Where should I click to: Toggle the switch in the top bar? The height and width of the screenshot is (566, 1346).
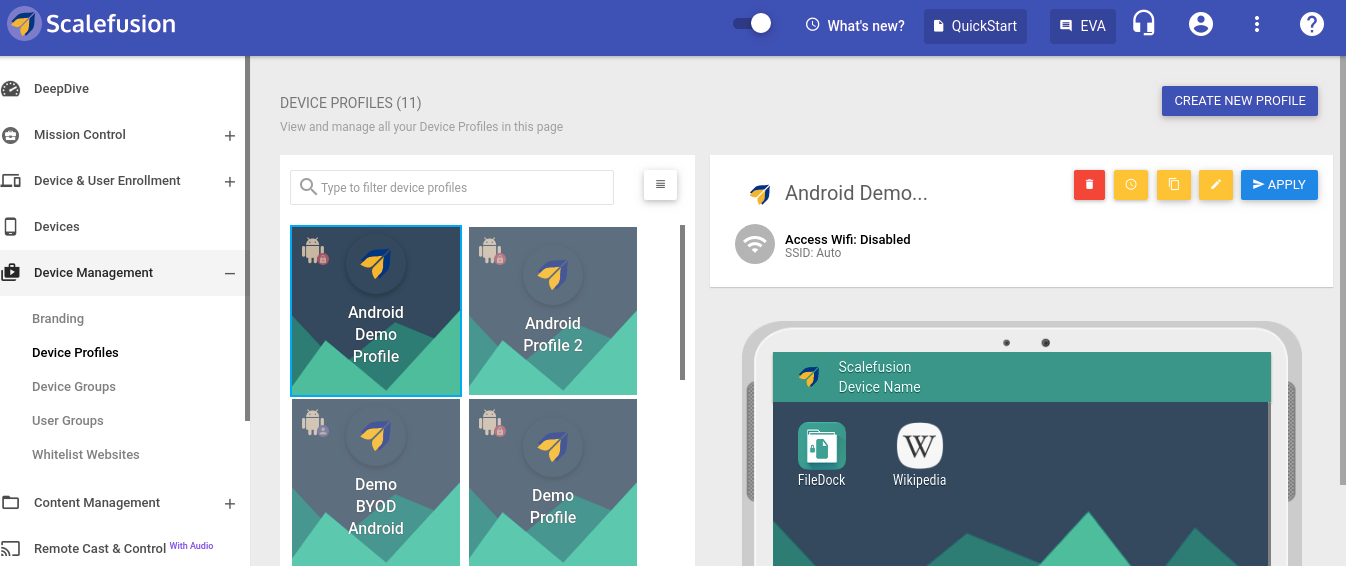pos(752,24)
